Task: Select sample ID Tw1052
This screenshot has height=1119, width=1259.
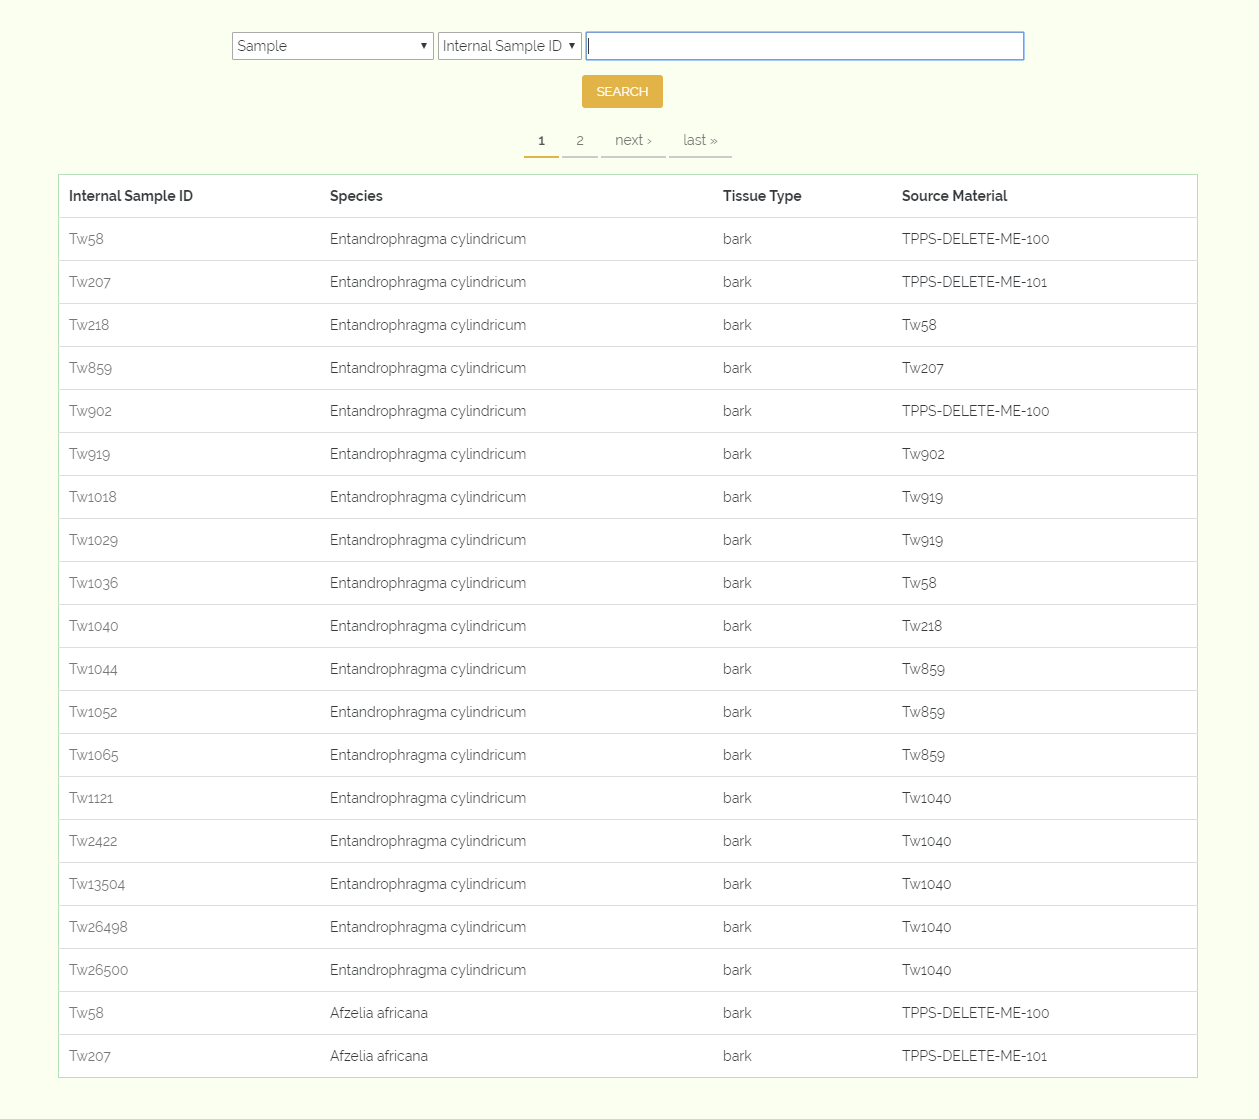Action: coord(93,712)
